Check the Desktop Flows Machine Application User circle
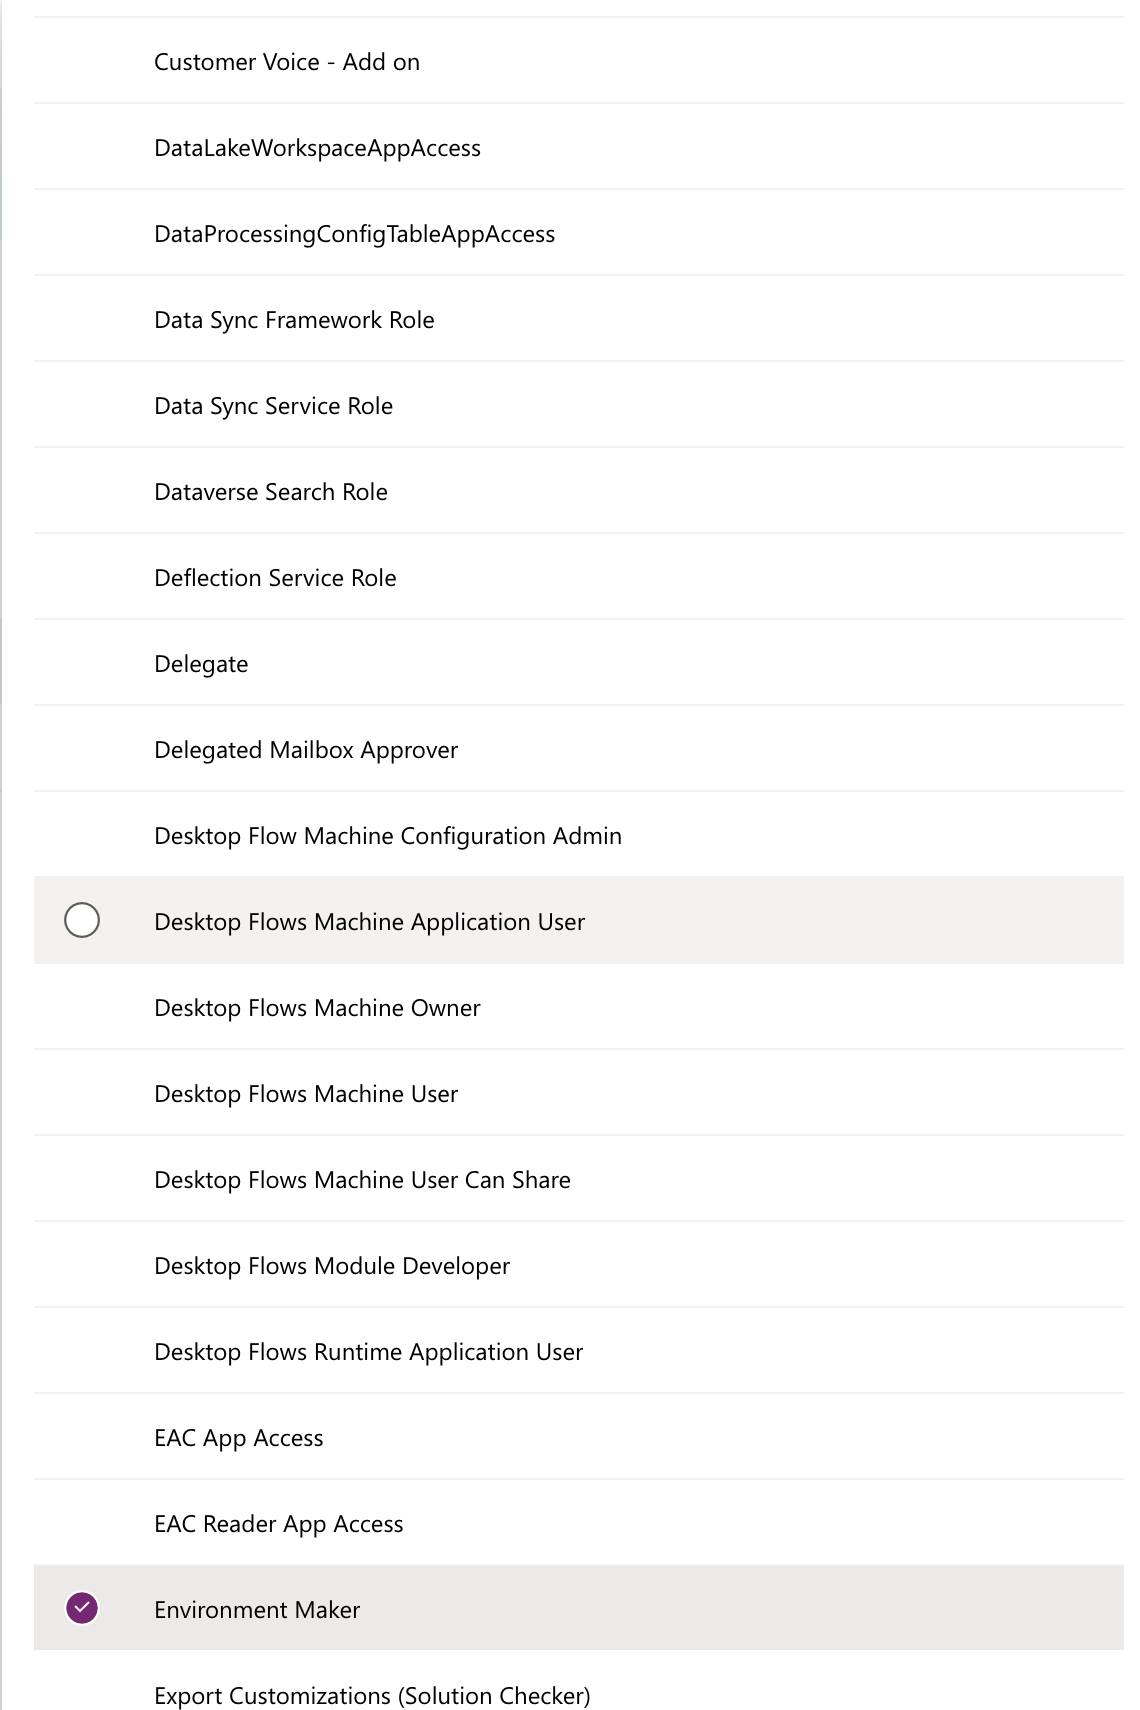The width and height of the screenshot is (1140, 1710). [x=82, y=920]
